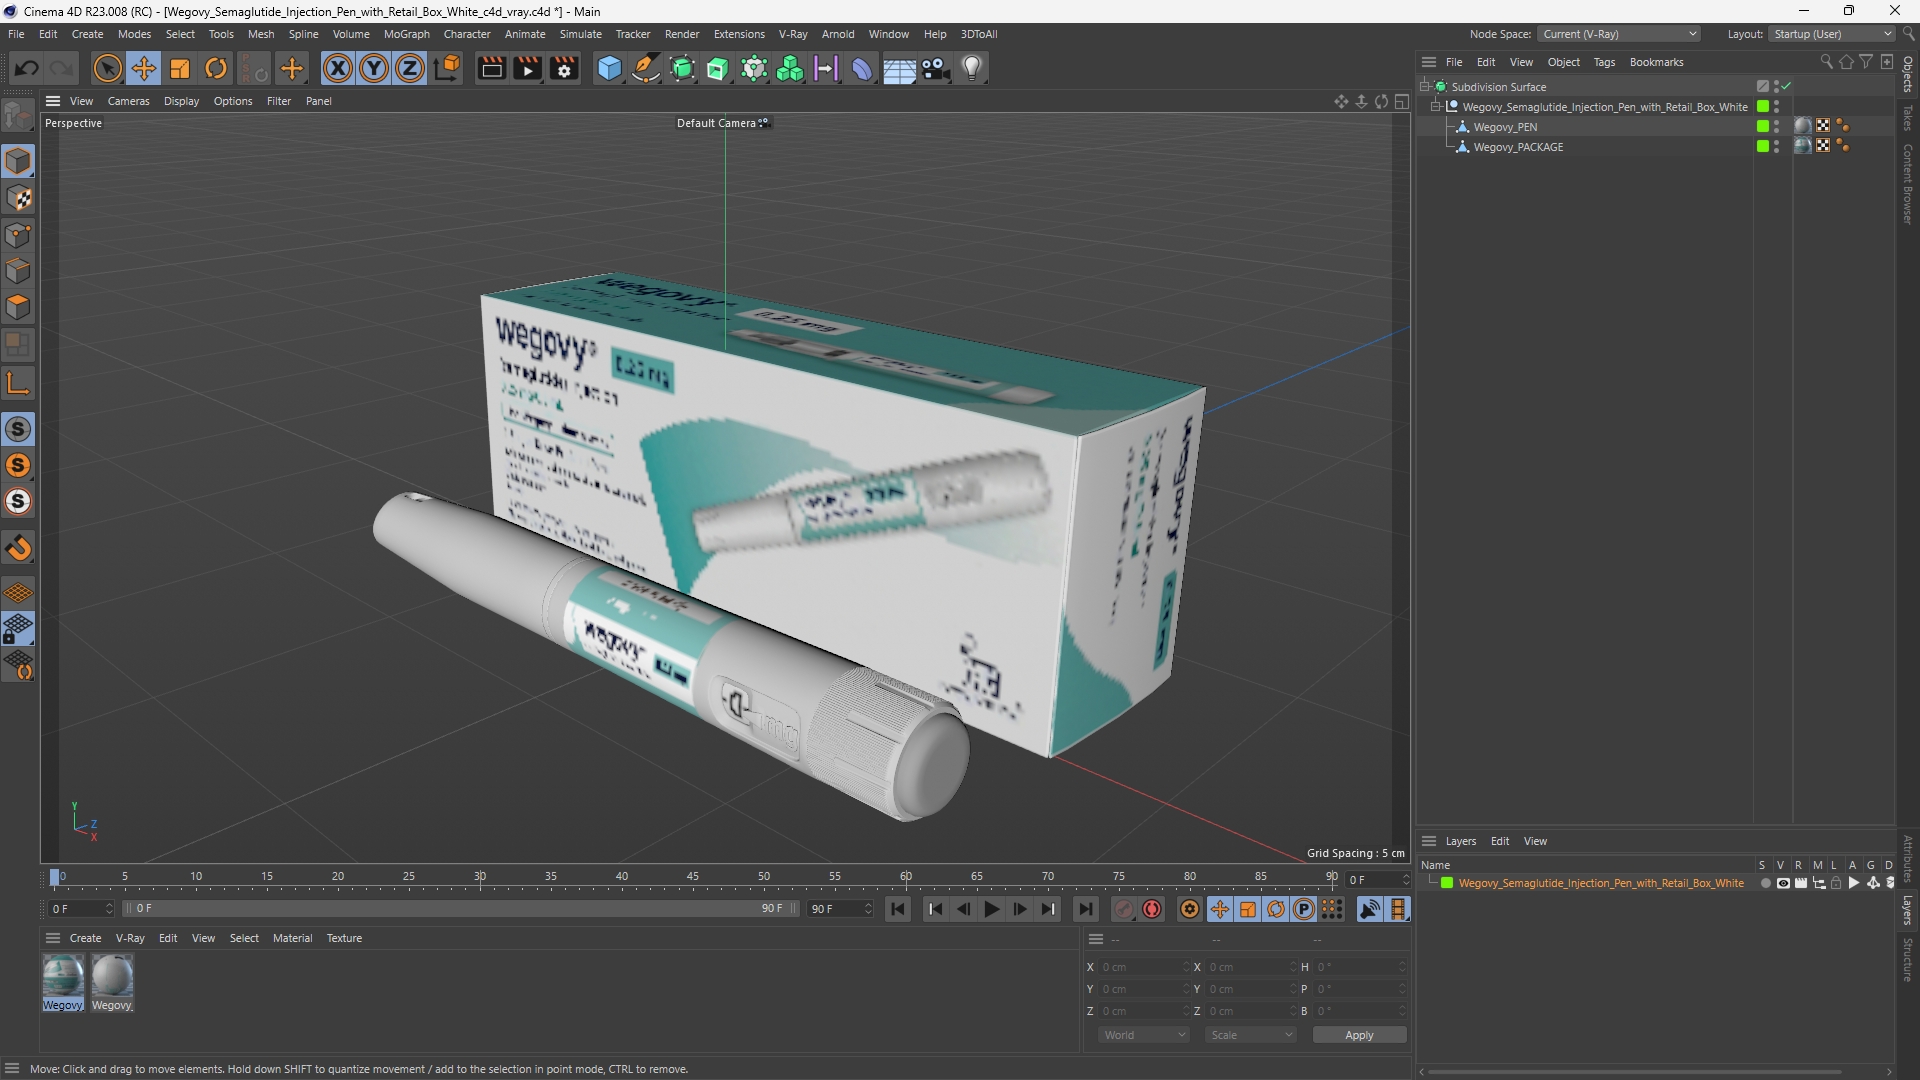
Task: Select the Wegovy_PEN object
Action: [1505, 127]
